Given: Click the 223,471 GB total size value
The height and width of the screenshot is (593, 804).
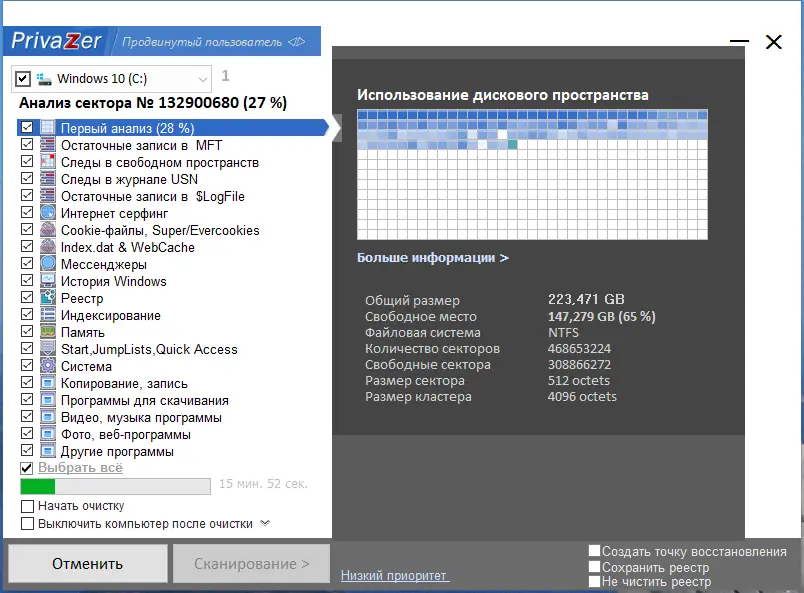Looking at the screenshot, I should pyautogui.click(x=586, y=299).
